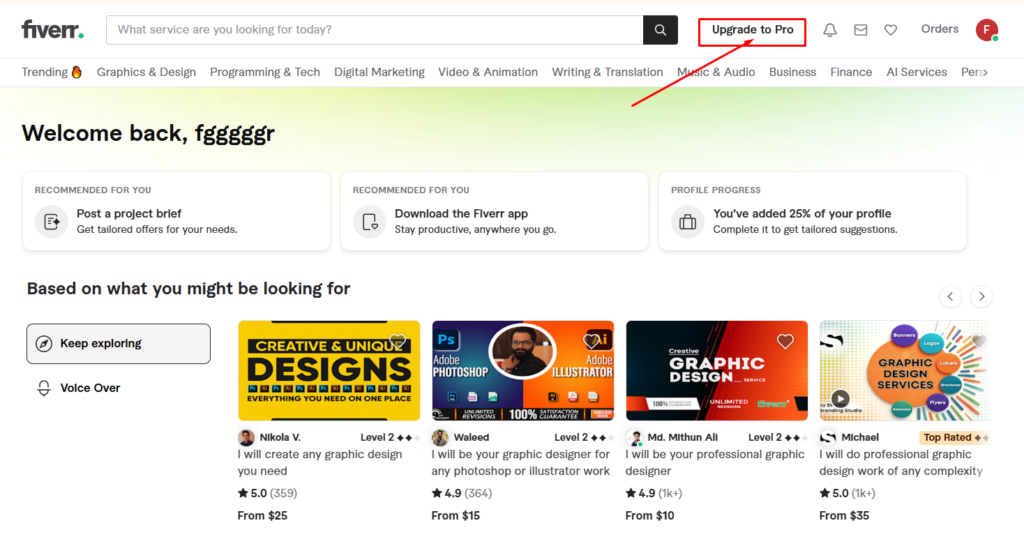Open Download the Fiverr app card
1024x537 pixels.
[x=494, y=211]
